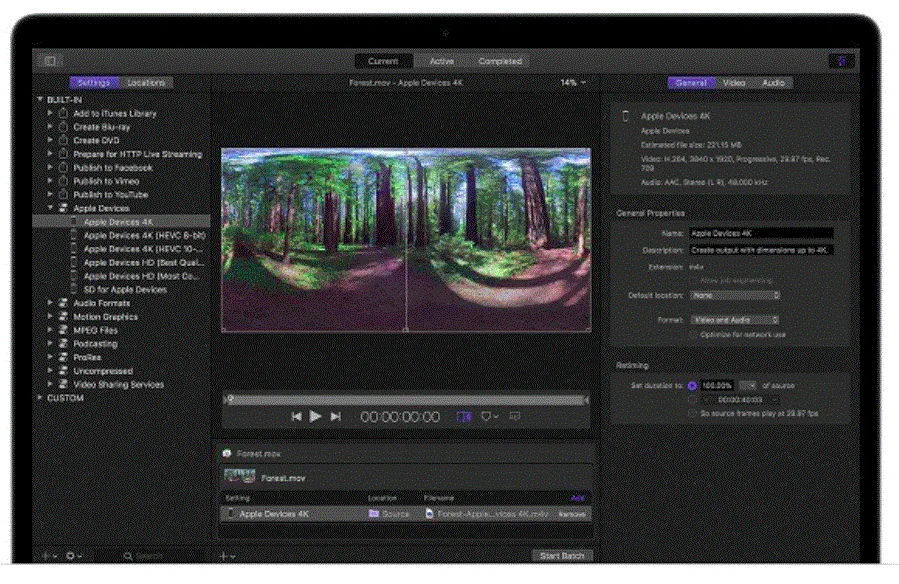The image size is (899, 584).
Task: Toggle the settings sidebar icon in toolbar
Action: tap(50, 61)
